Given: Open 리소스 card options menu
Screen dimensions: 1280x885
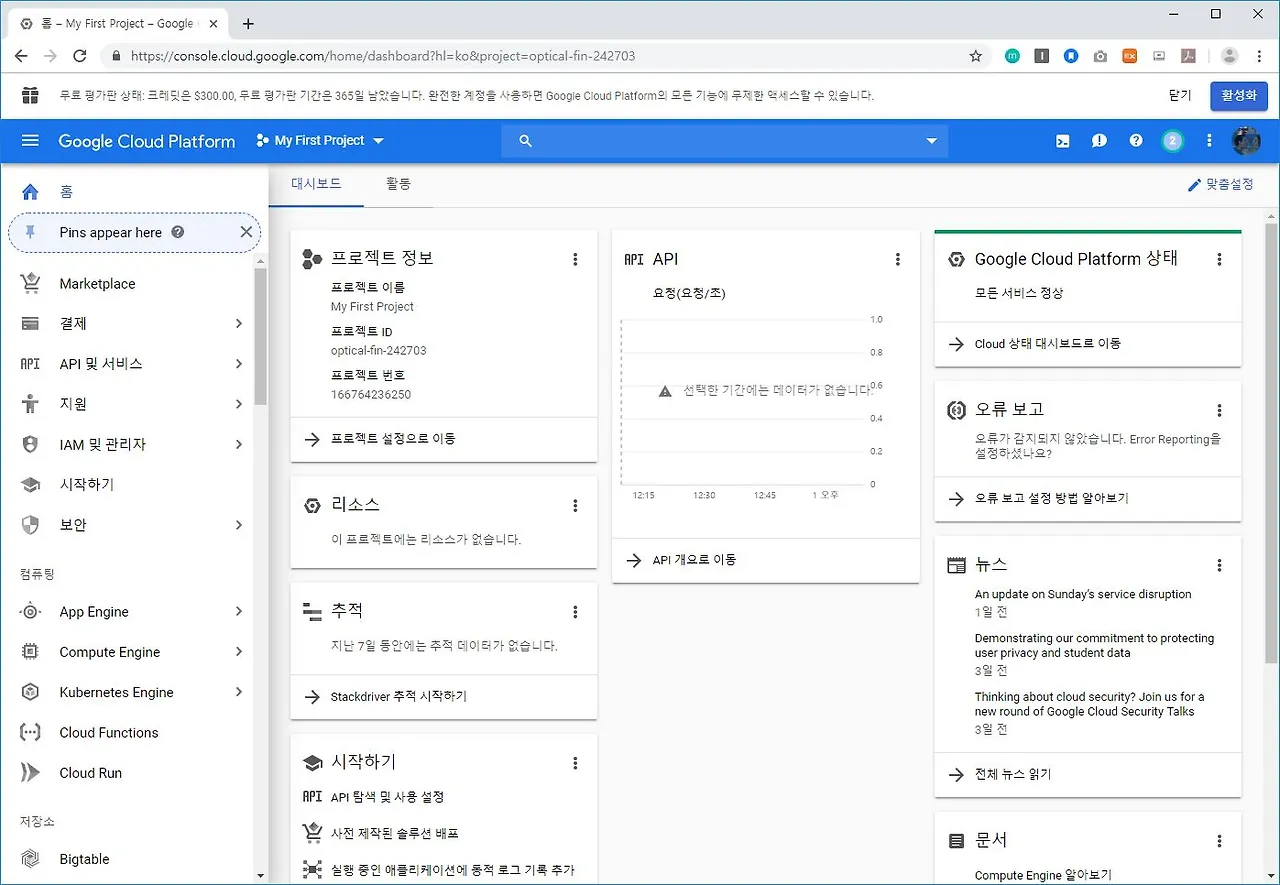Looking at the screenshot, I should click(x=575, y=506).
